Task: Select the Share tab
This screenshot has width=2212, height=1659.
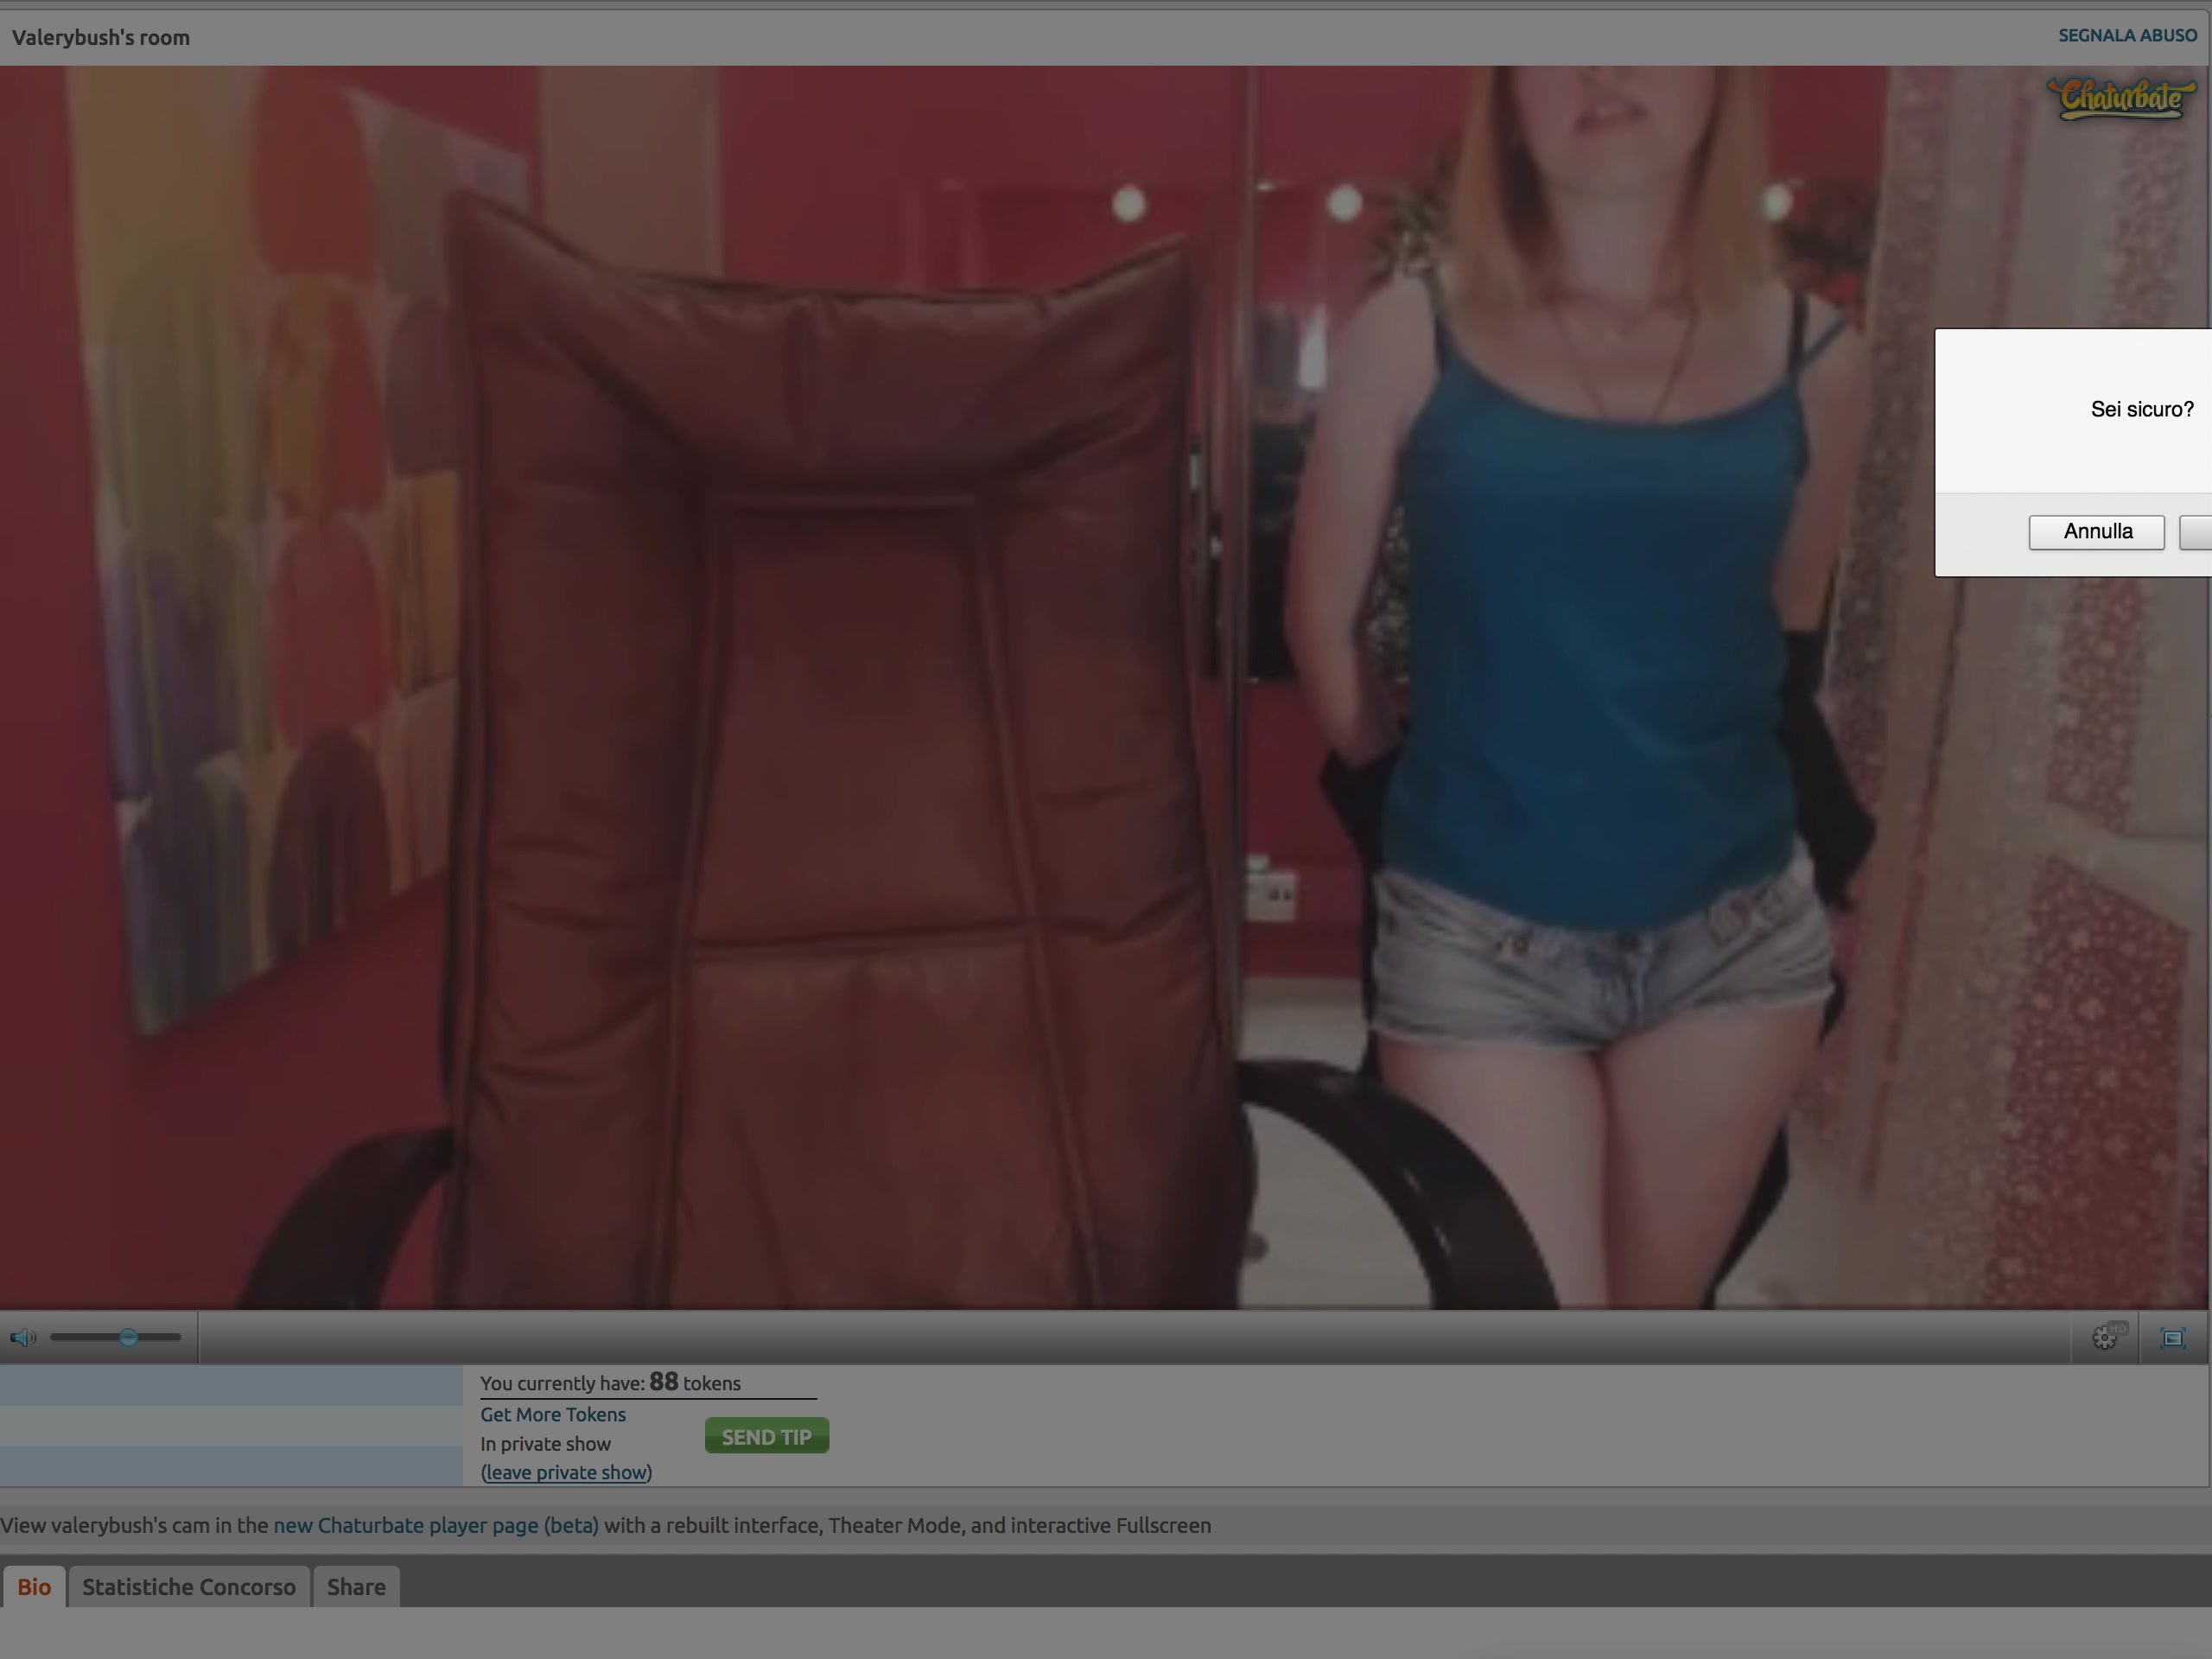Action: pyautogui.click(x=356, y=1587)
